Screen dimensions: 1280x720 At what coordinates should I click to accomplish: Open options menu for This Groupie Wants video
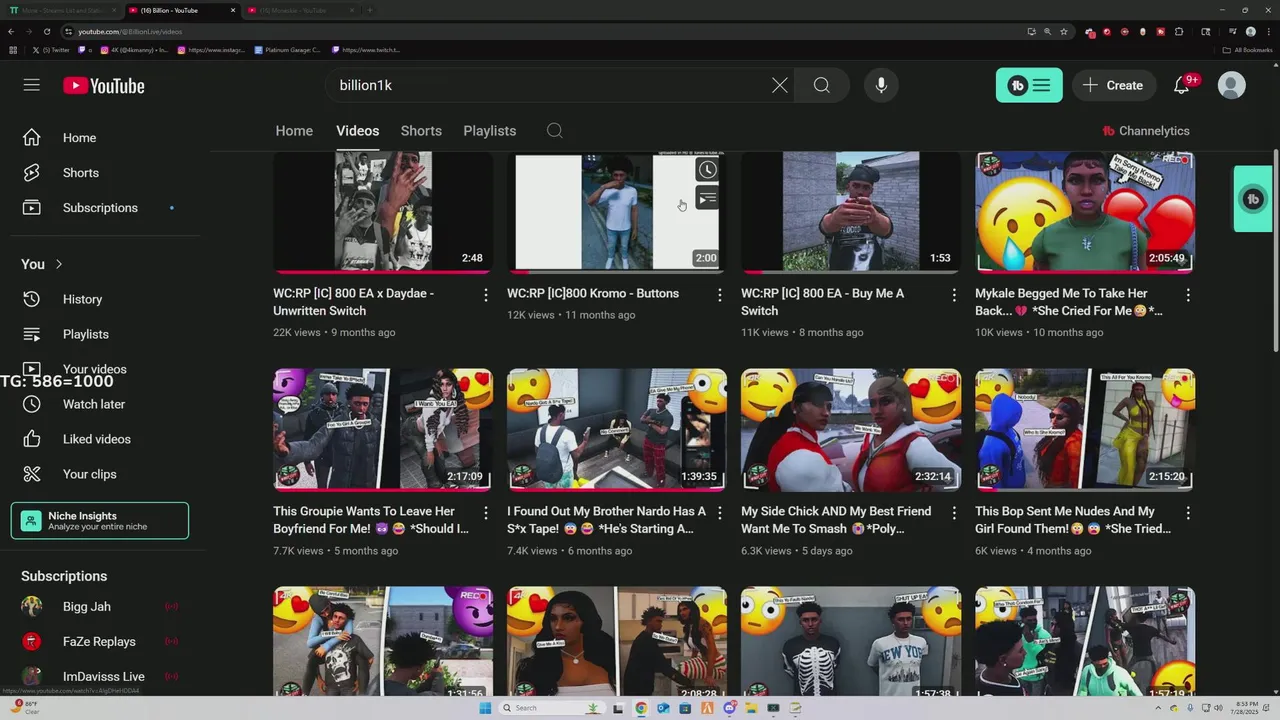486,513
